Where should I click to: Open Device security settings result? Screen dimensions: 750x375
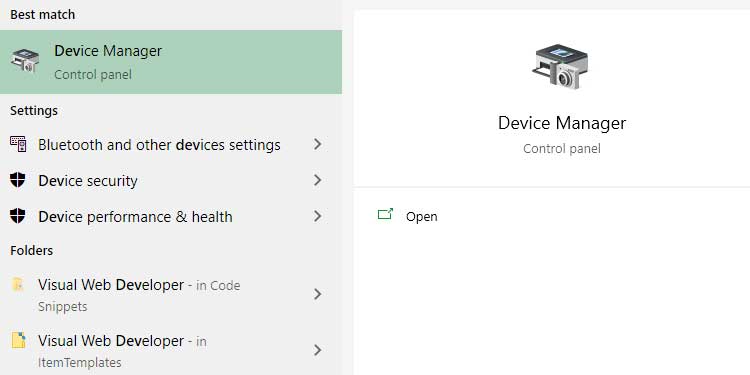click(x=171, y=181)
